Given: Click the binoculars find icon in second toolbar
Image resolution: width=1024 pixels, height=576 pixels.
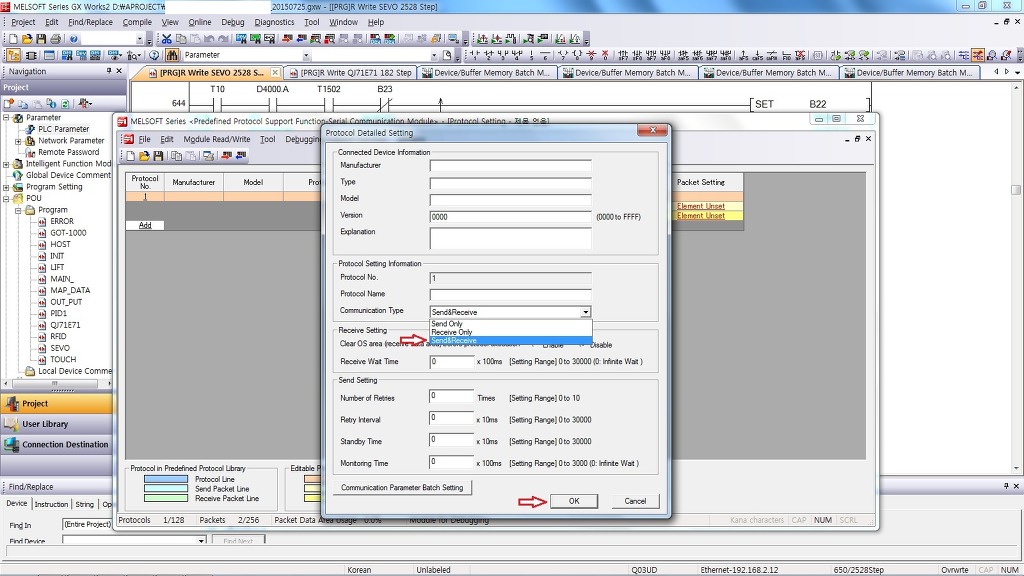Looking at the screenshot, I should coord(173,56).
